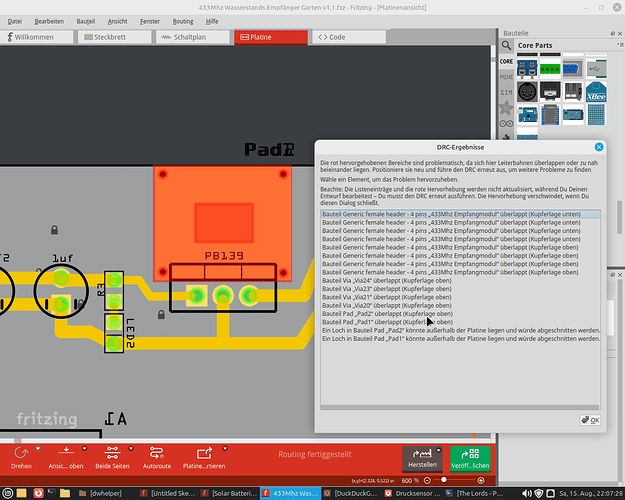625x500 pixels.
Task: Open the Bauteile bin options menu icon
Action: (620, 45)
